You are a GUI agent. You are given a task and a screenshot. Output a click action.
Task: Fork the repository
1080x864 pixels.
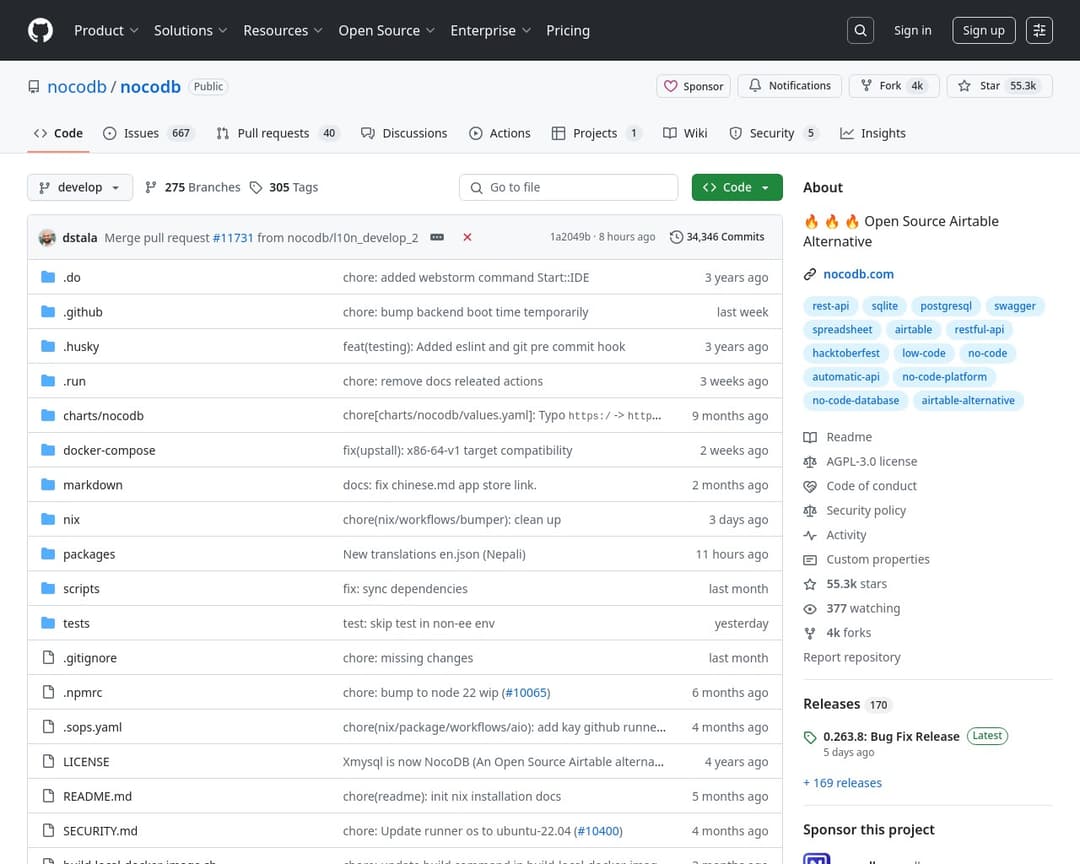click(893, 86)
